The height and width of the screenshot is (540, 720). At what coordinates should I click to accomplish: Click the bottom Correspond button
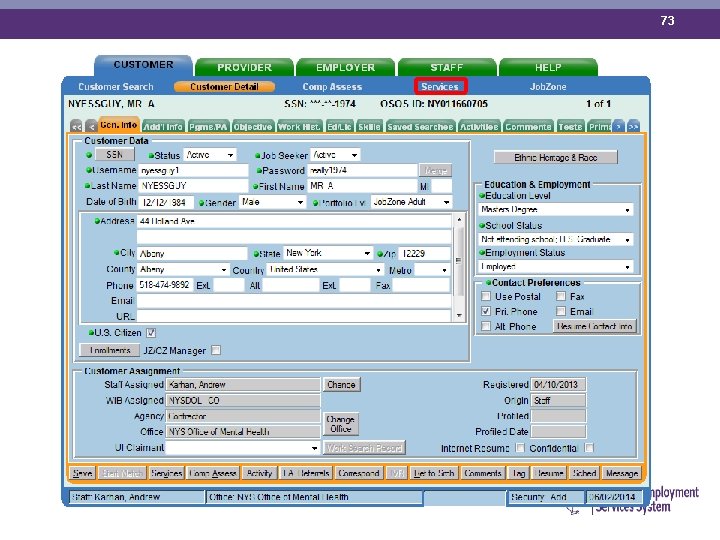(359, 473)
